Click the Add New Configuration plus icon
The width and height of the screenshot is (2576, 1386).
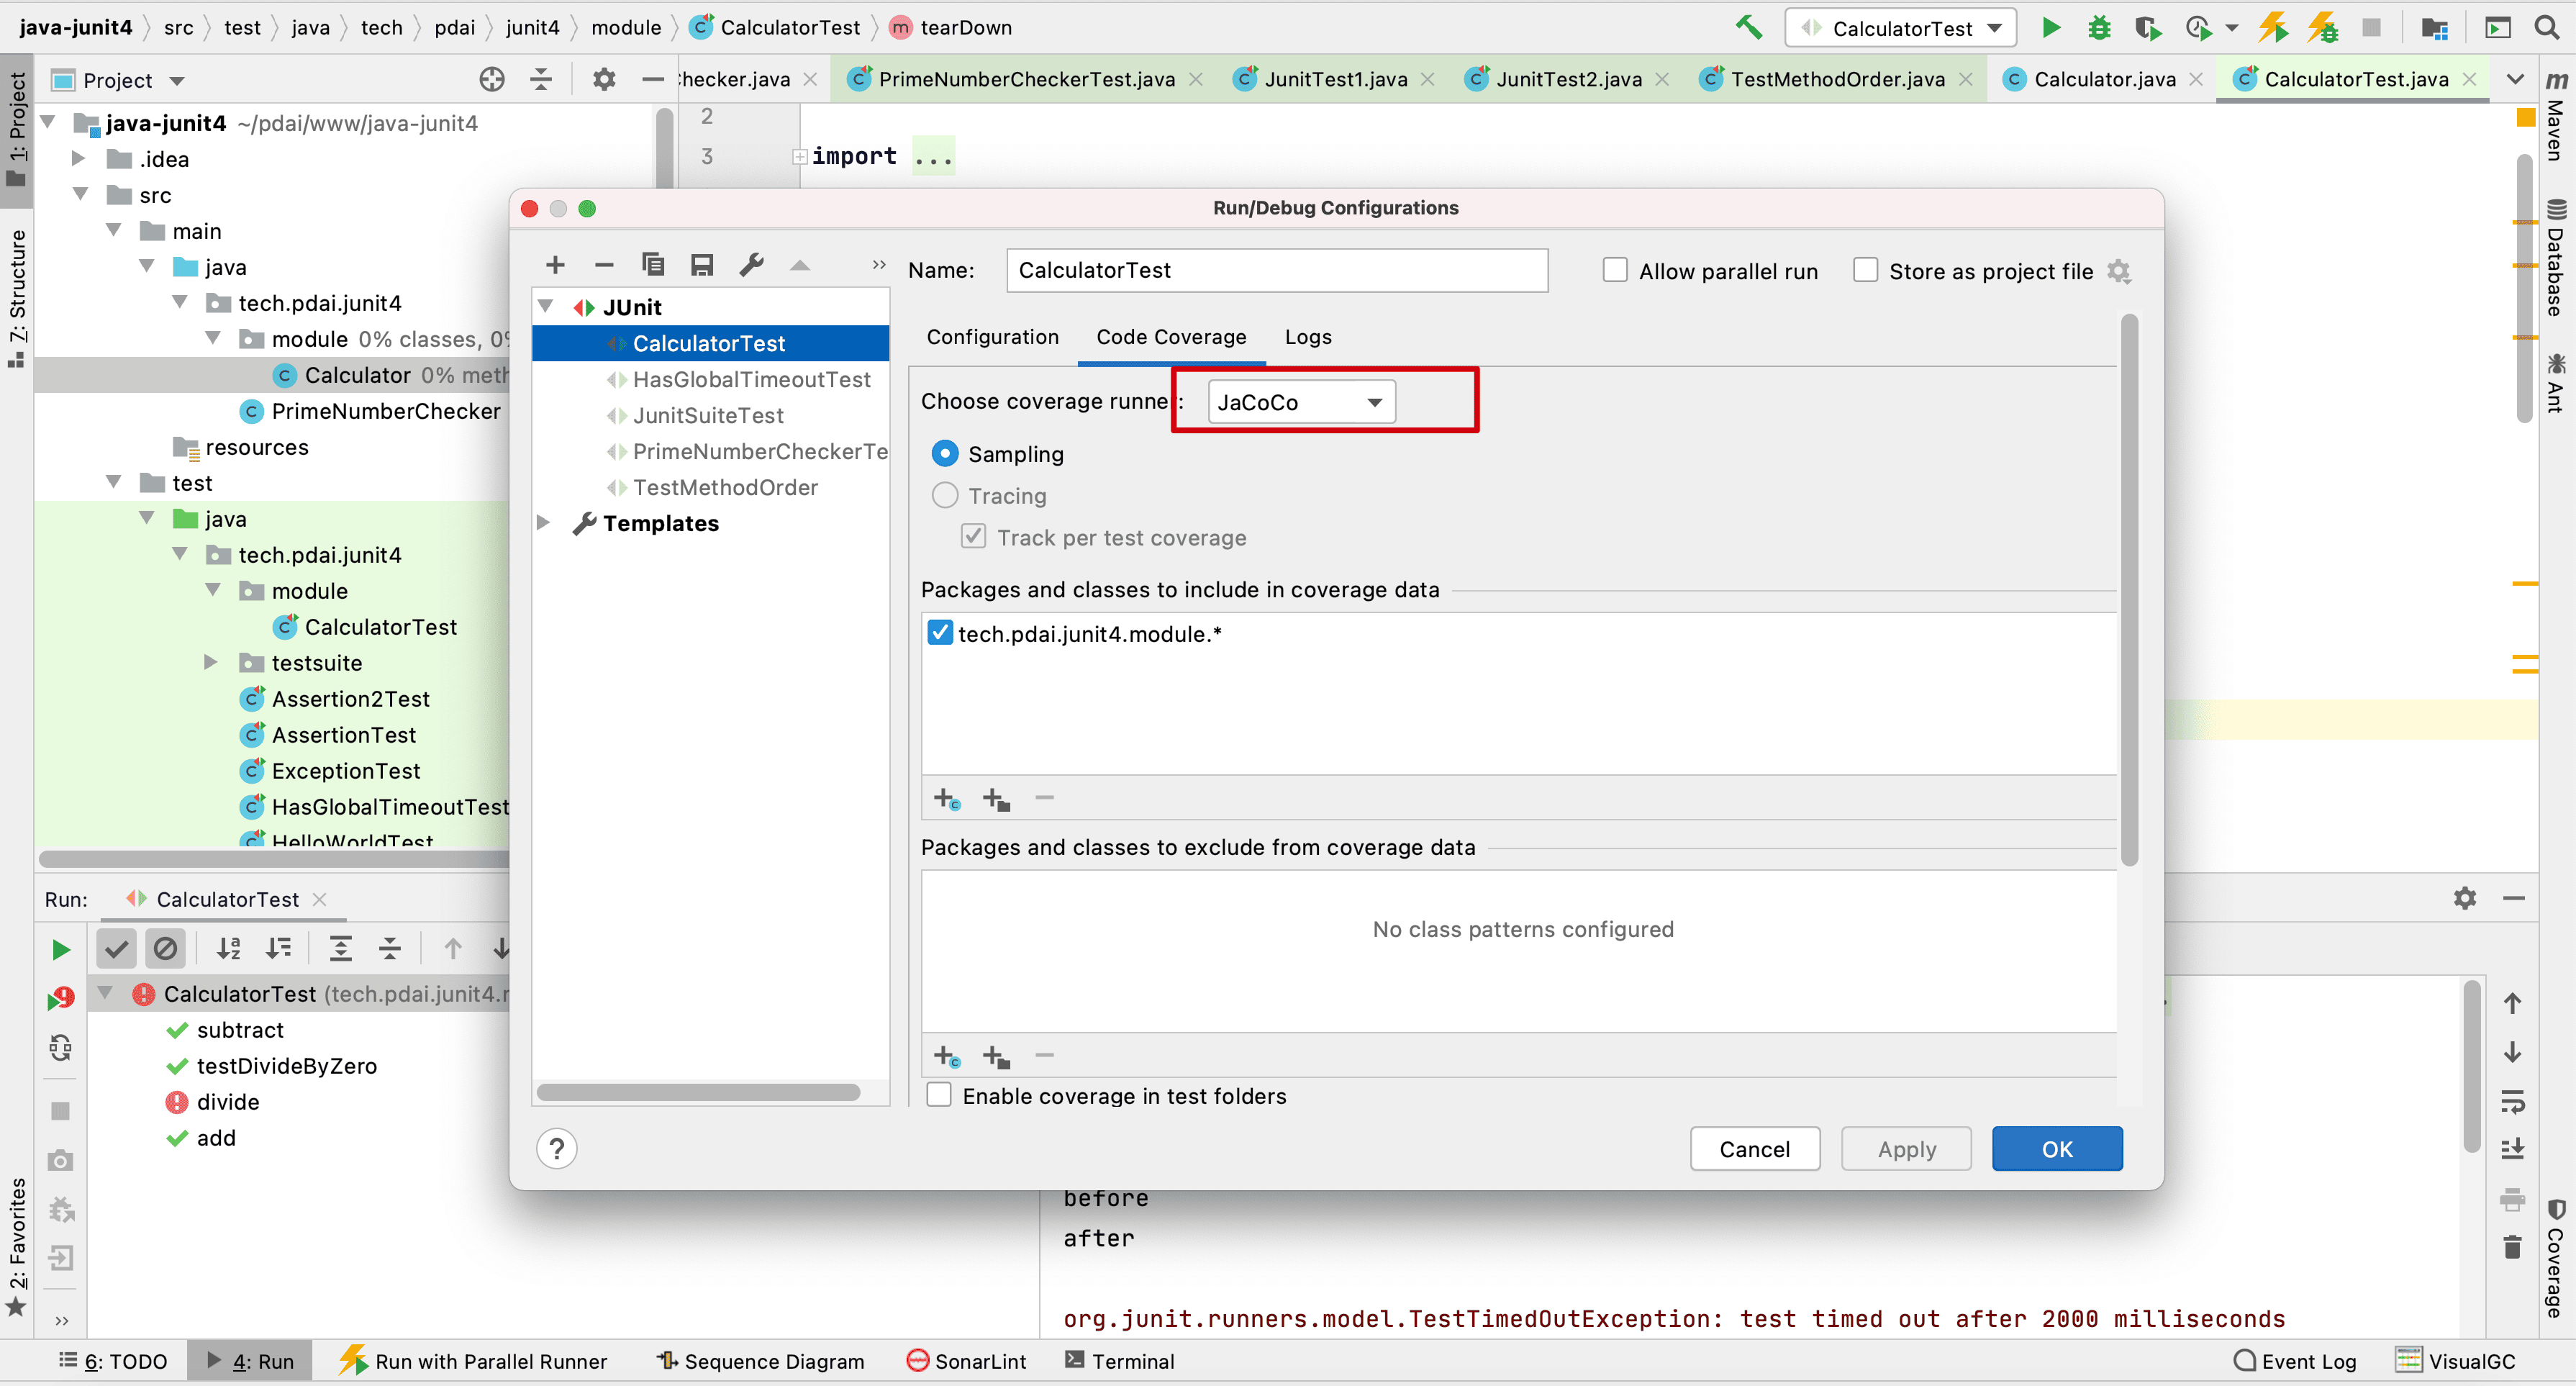point(555,265)
